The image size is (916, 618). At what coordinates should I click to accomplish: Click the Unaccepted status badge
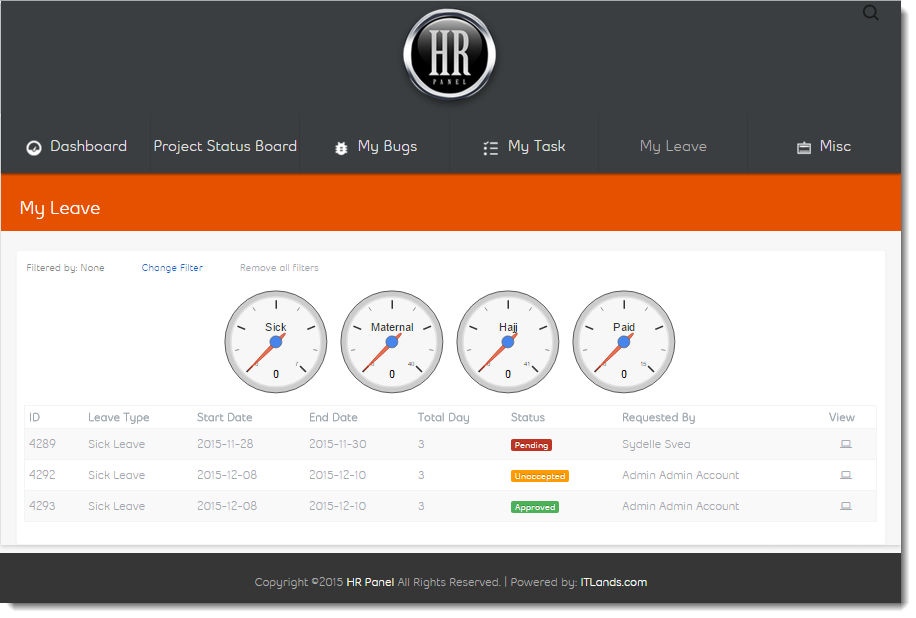tap(540, 476)
